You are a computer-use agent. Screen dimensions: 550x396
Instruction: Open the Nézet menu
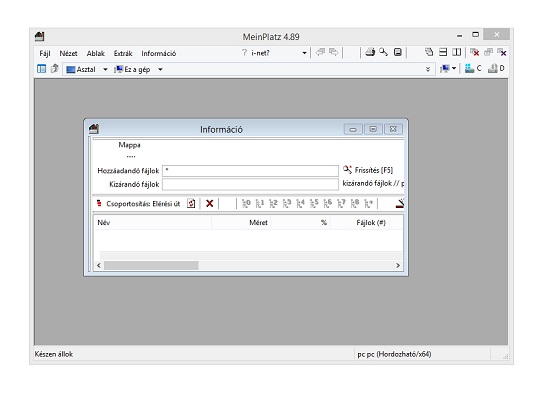coord(68,53)
